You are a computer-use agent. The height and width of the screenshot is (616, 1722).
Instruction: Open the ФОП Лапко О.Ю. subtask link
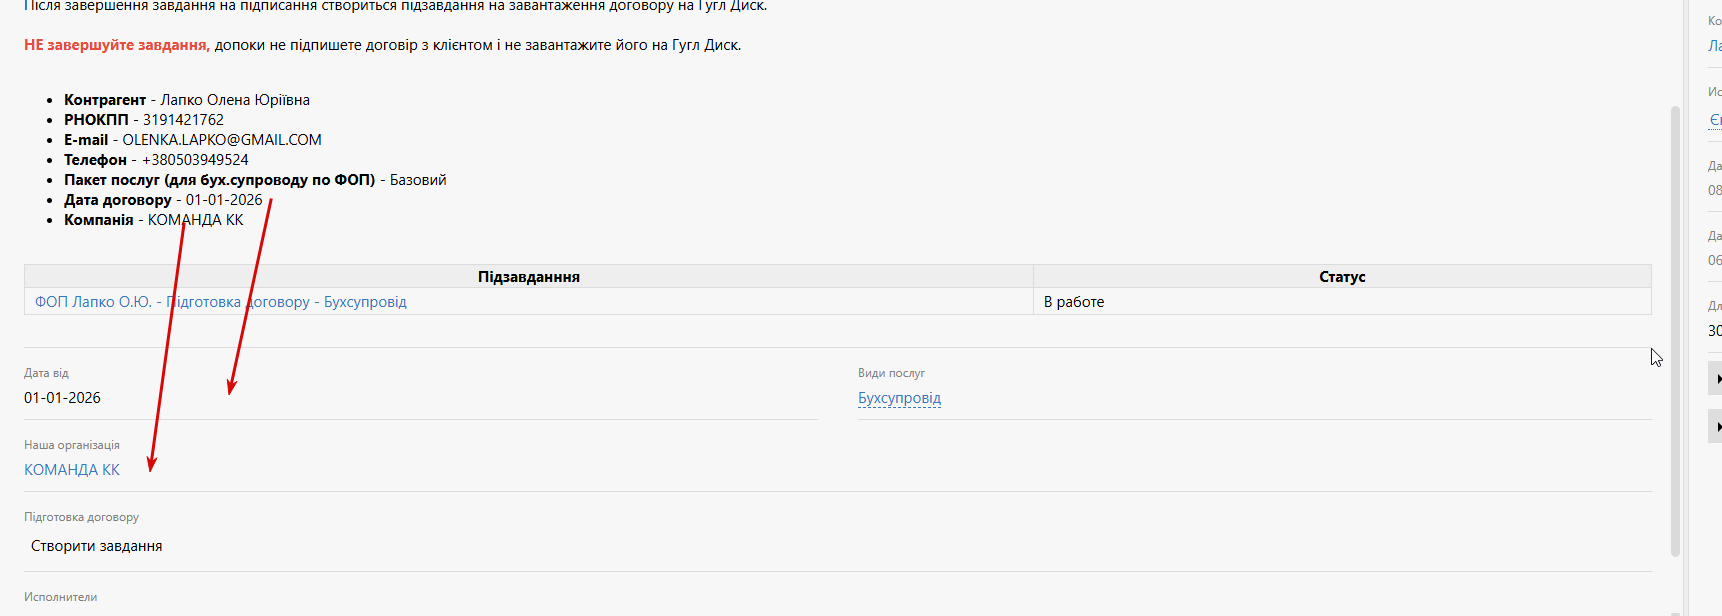[220, 302]
